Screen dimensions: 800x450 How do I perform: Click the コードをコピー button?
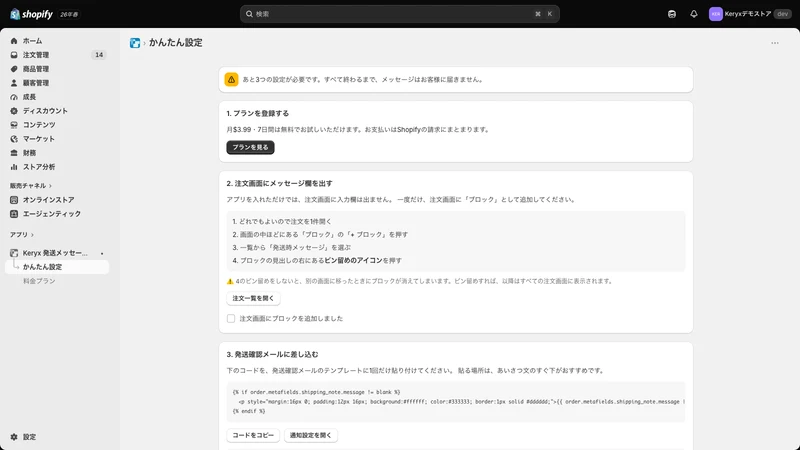(x=253, y=435)
